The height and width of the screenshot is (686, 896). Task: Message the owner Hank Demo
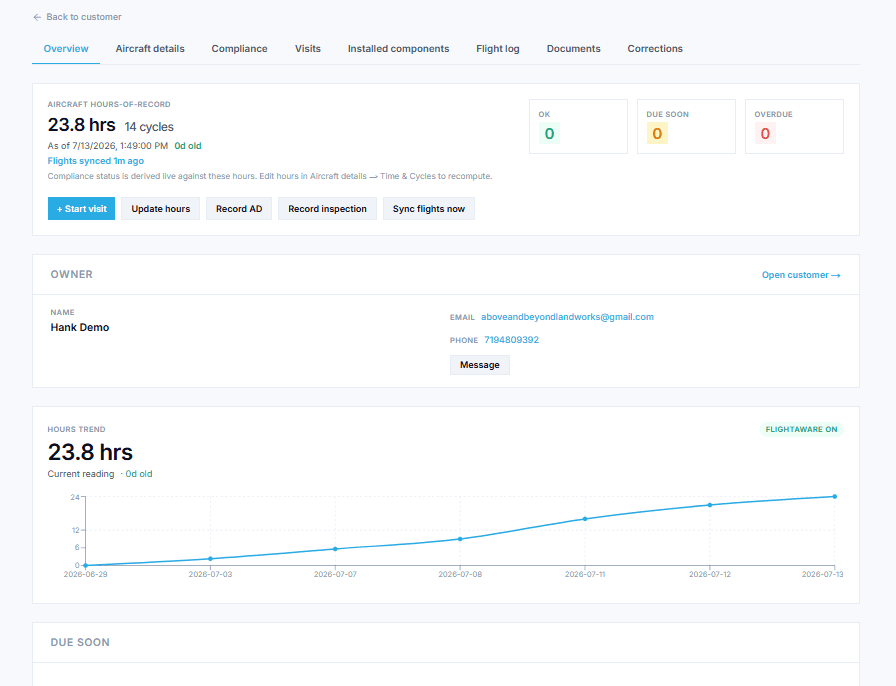(479, 365)
